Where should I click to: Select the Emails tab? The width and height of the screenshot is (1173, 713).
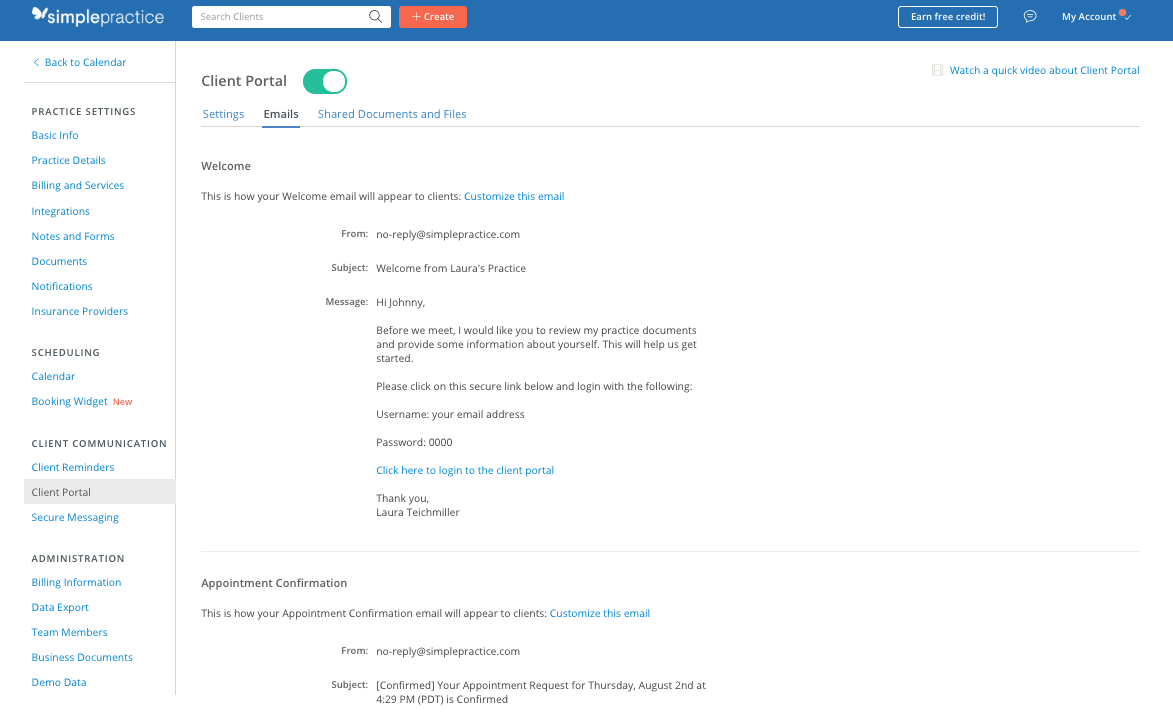pyautogui.click(x=280, y=114)
